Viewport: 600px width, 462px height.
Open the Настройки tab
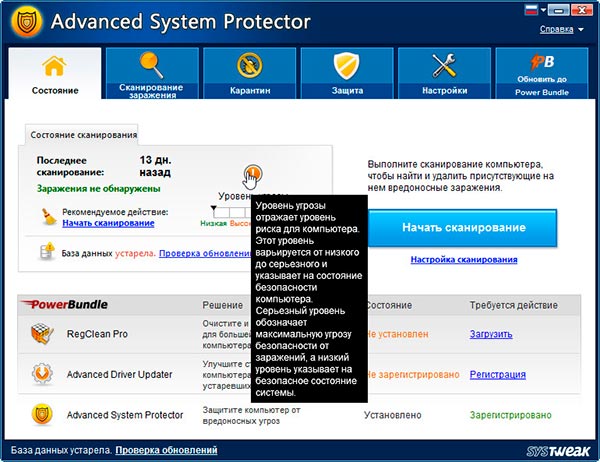tap(444, 73)
